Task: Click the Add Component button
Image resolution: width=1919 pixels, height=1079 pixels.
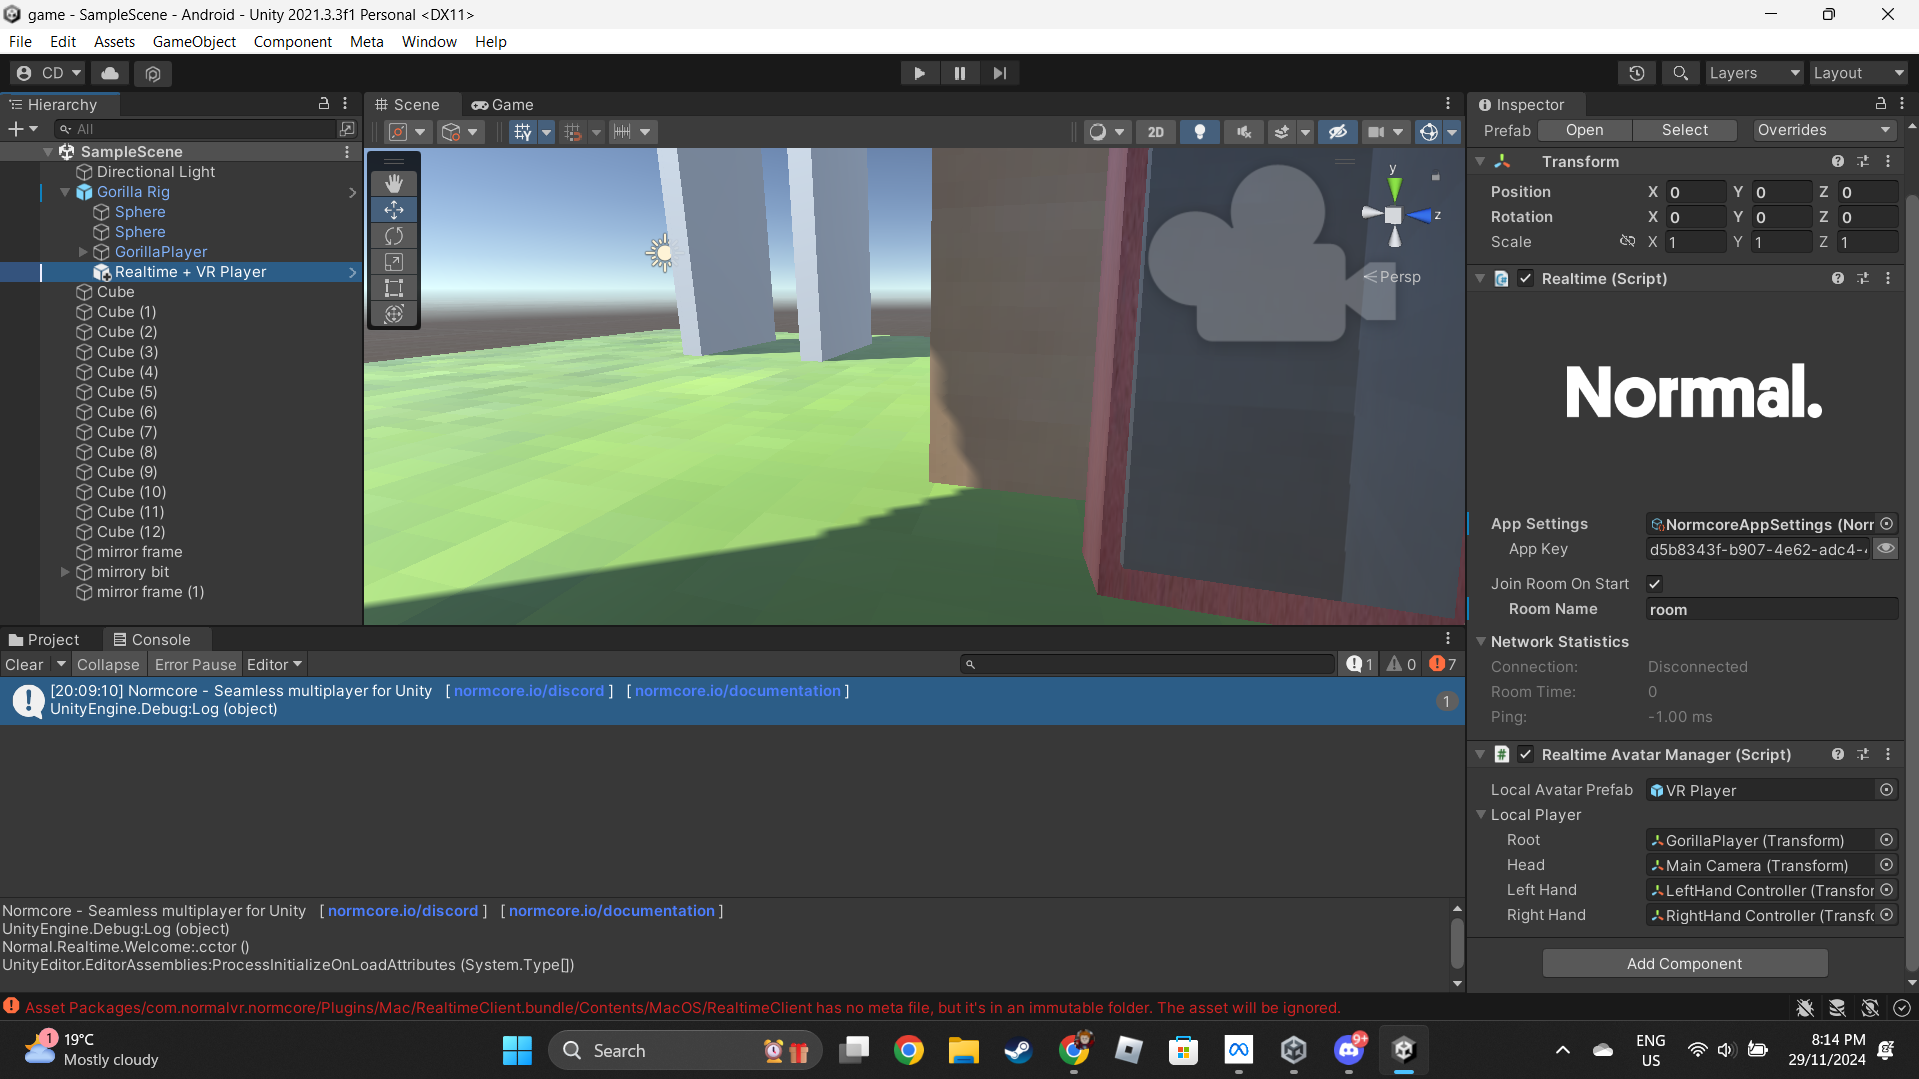Action: point(1684,963)
